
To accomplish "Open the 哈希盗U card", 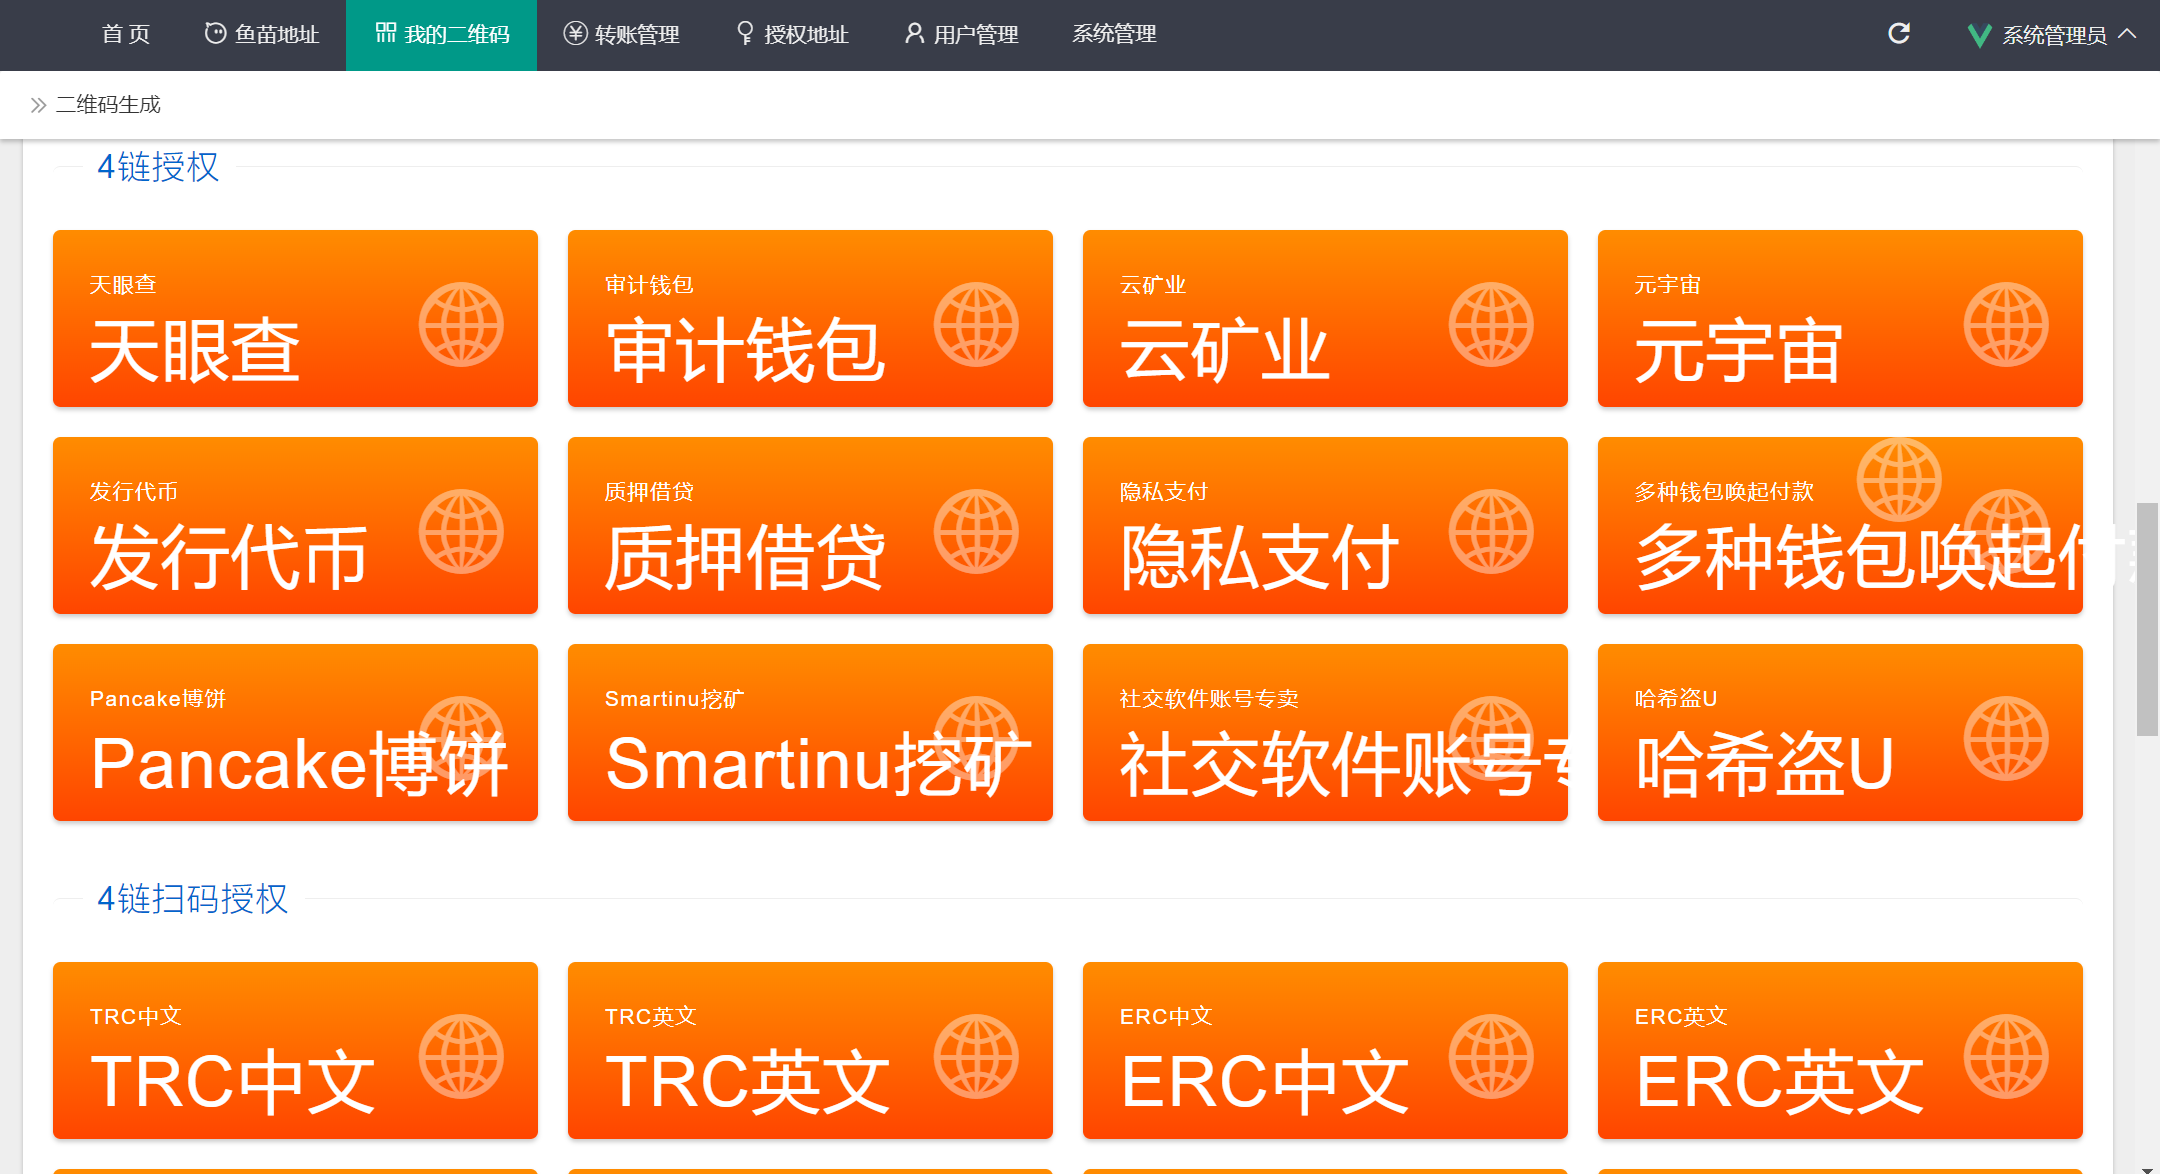I will 1840,732.
